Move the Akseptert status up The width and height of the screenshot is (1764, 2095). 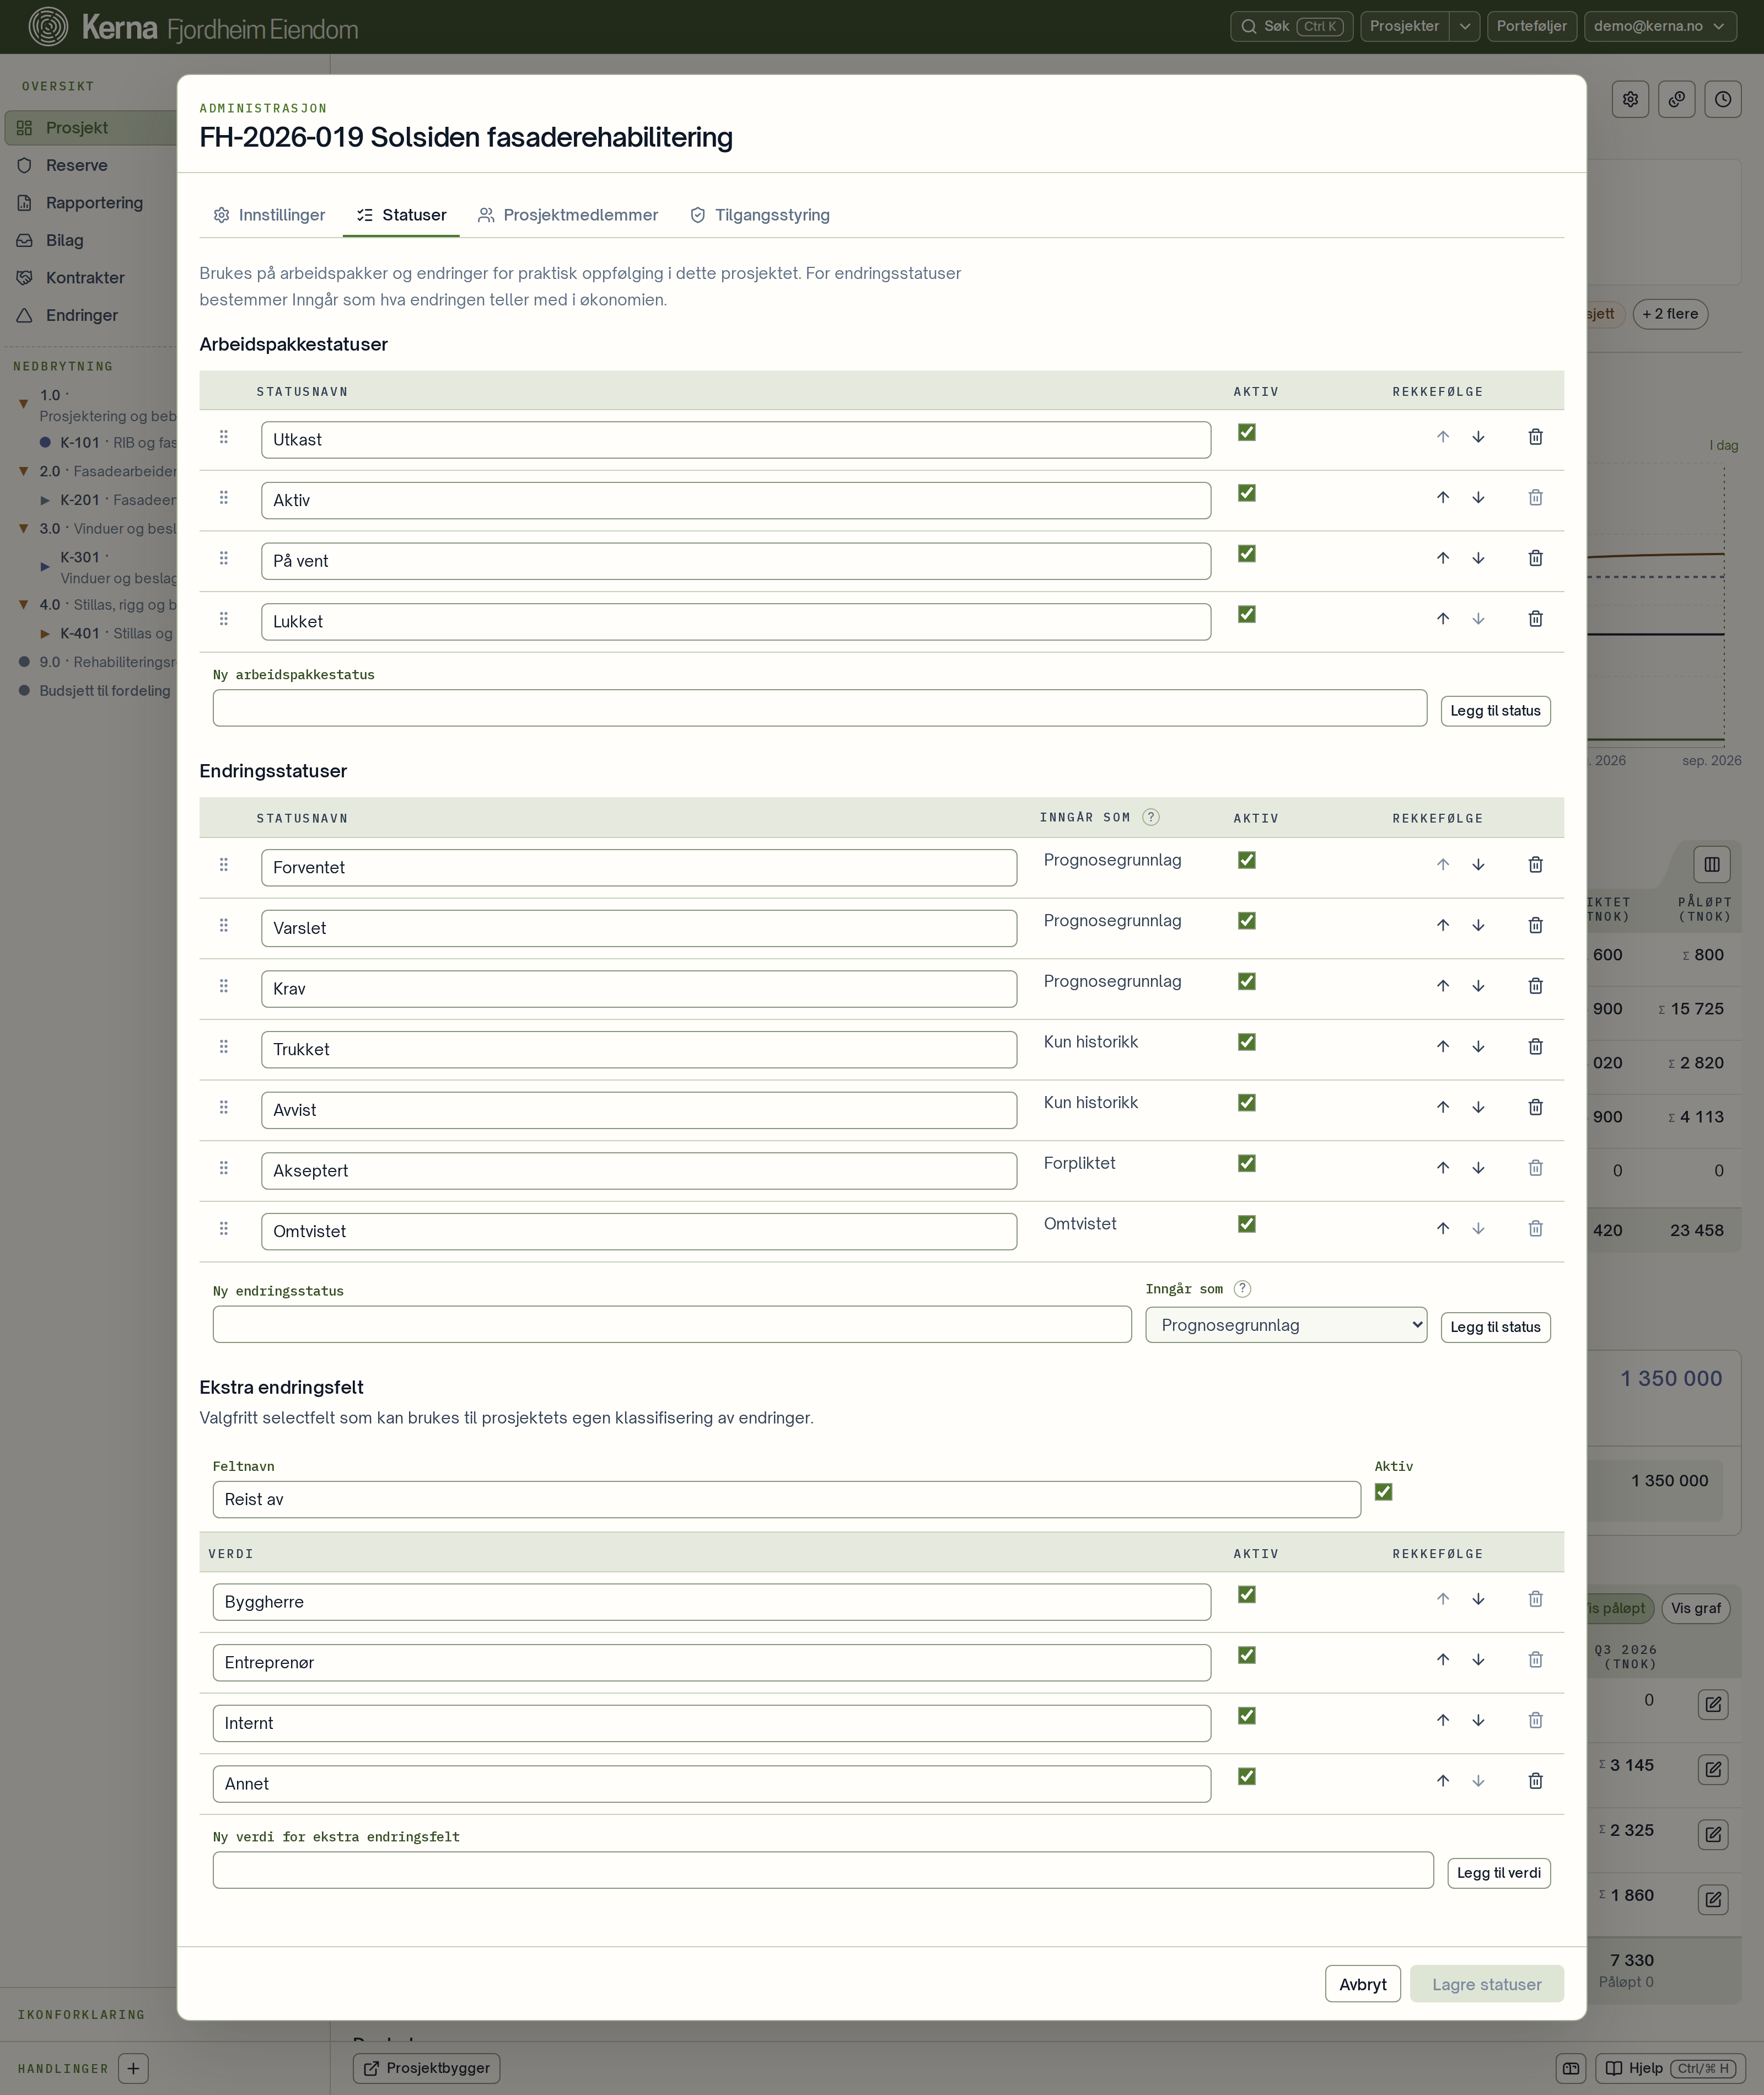(1443, 1168)
